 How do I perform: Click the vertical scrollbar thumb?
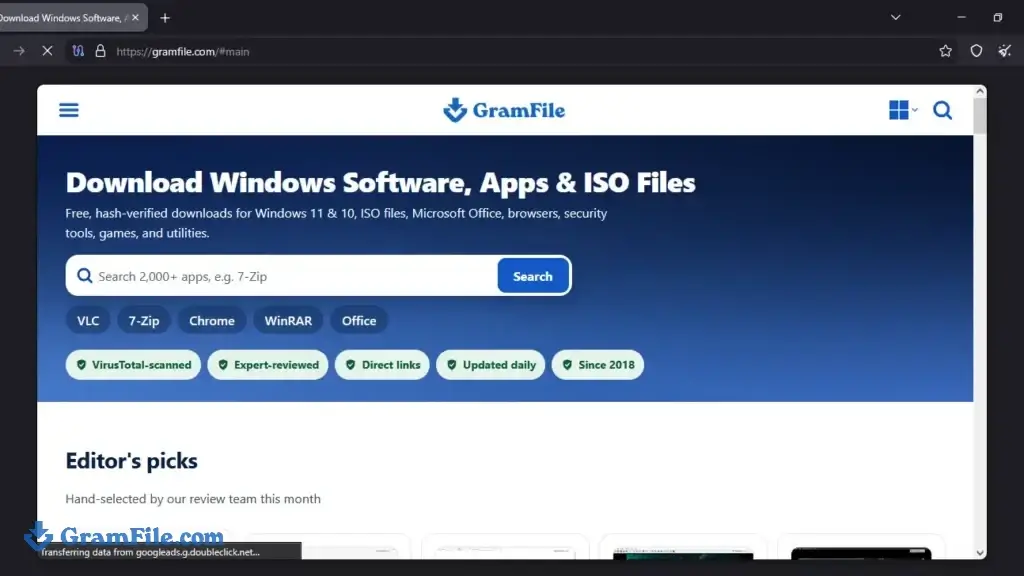[x=980, y=116]
